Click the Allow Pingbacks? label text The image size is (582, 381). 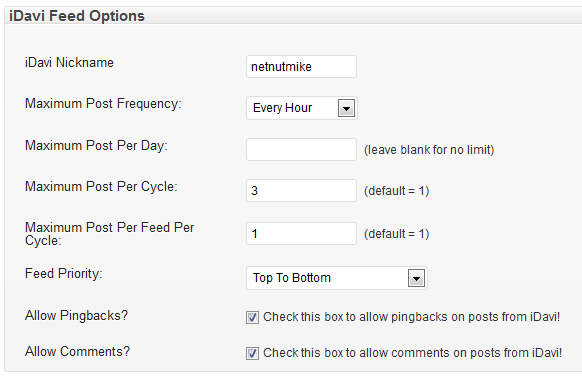76,316
